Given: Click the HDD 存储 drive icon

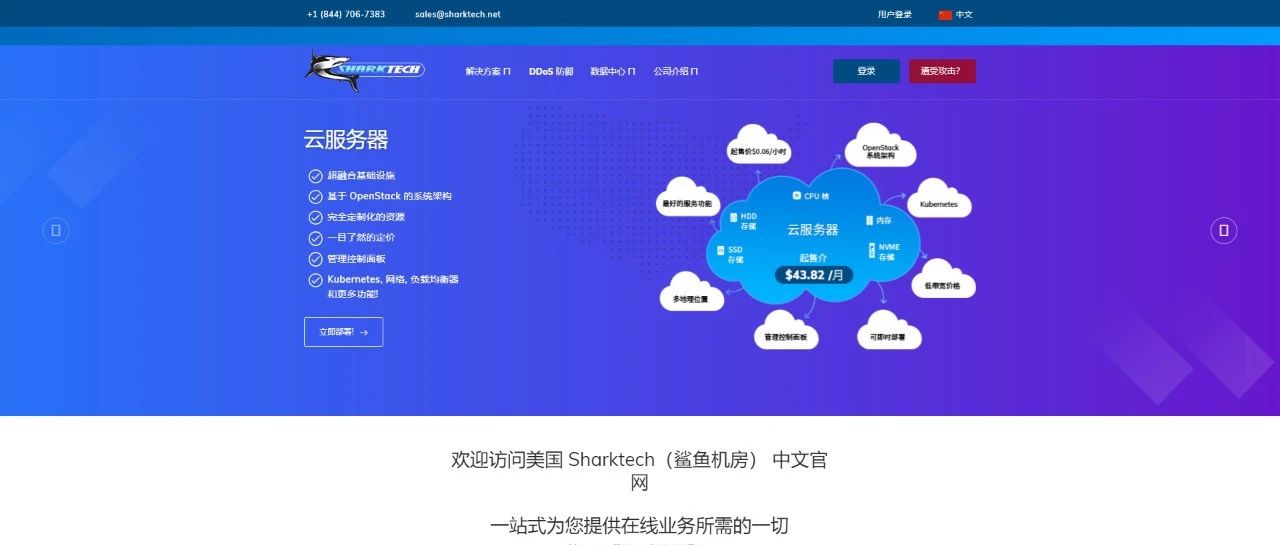Looking at the screenshot, I should click(x=734, y=217).
